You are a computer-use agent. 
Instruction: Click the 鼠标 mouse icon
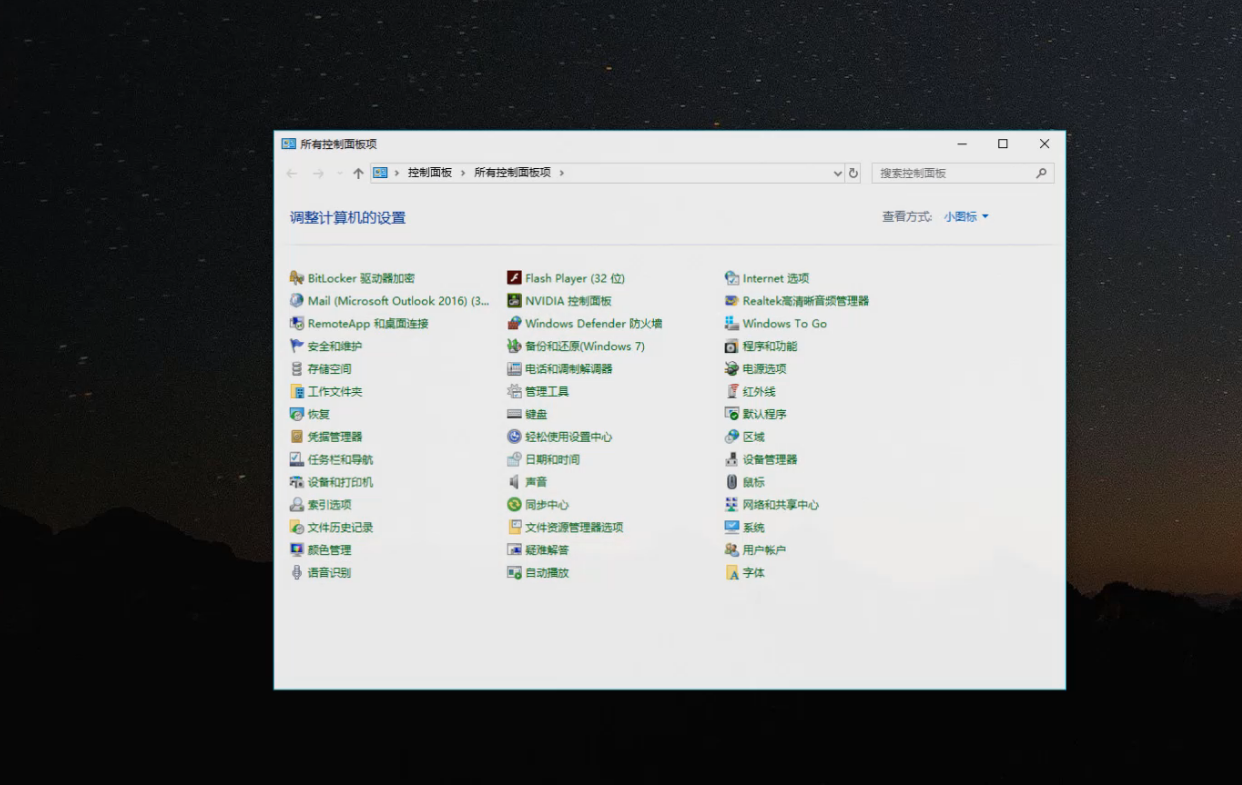(x=732, y=482)
